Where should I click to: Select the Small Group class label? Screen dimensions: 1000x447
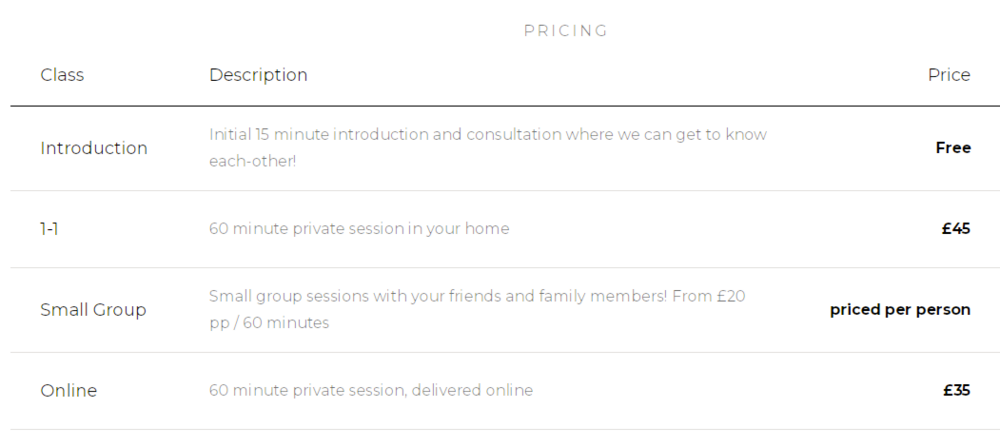[x=93, y=310]
